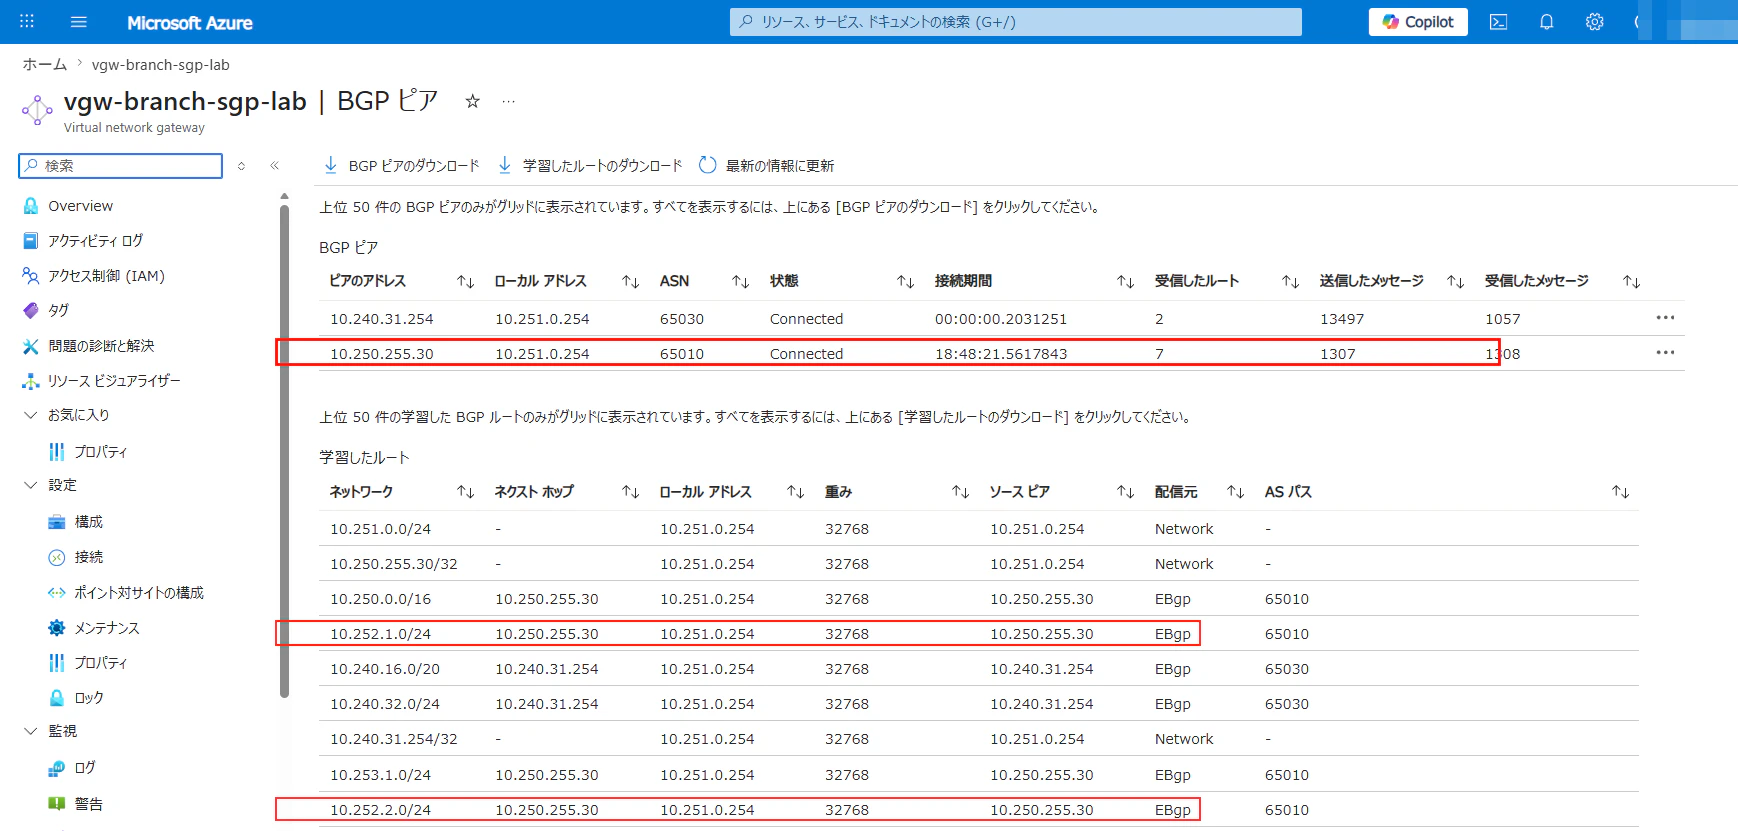Viewport: 1738px width, 831px height.
Task: Open the notifications bell
Action: (x=1546, y=21)
